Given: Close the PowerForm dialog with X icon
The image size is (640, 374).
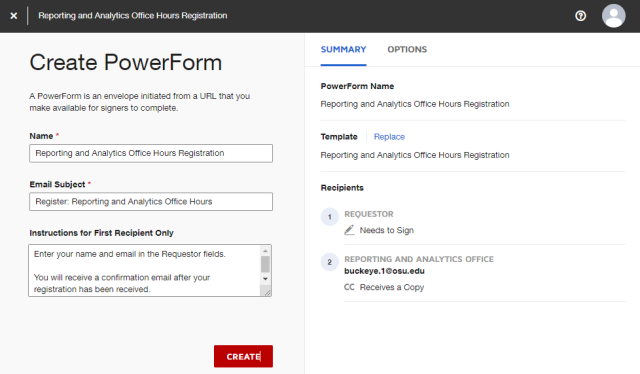Looking at the screenshot, I should 14,16.
